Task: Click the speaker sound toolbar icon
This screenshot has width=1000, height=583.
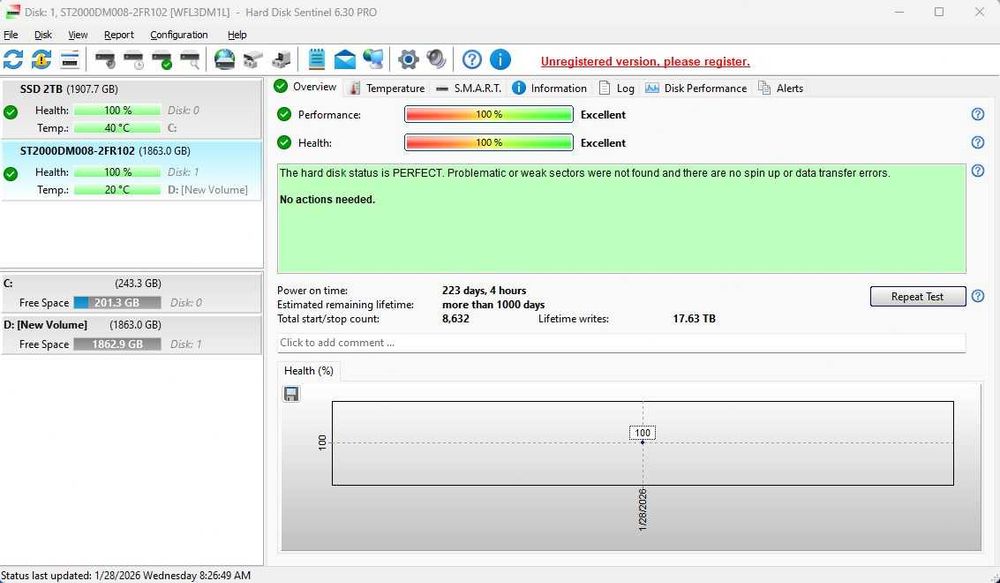Action: 437,60
